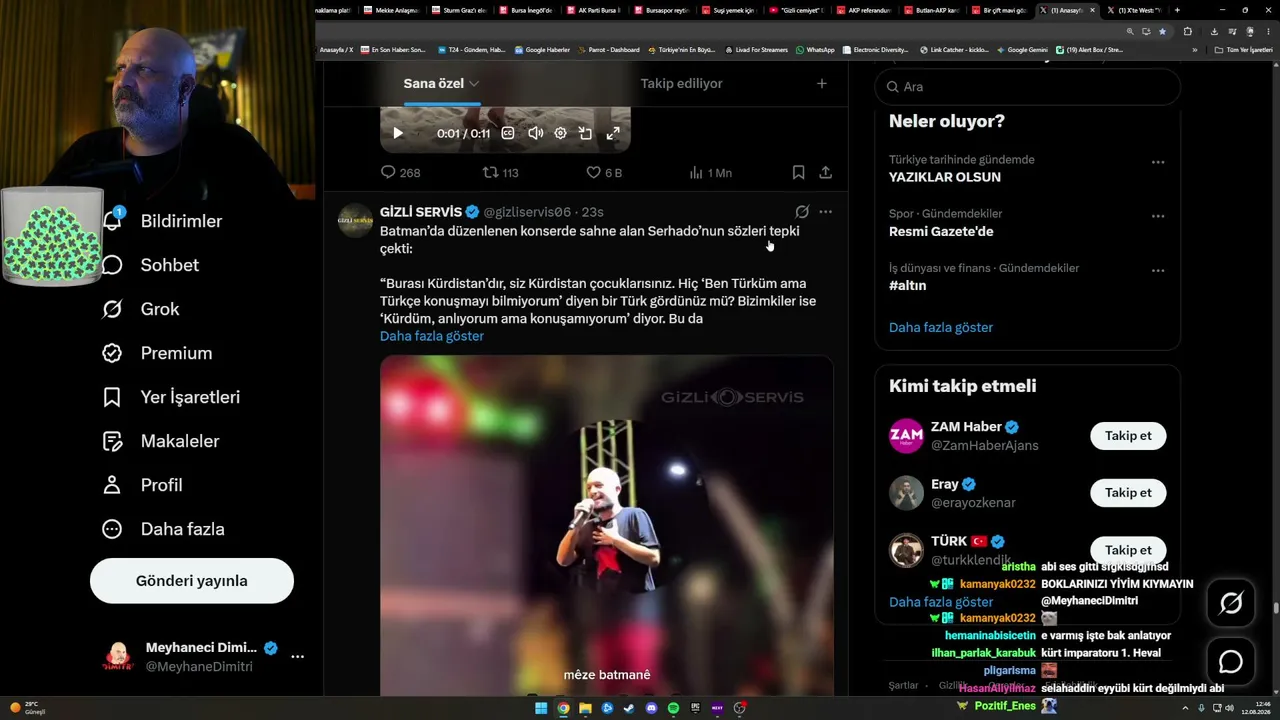Open Grok from the left sidebar
1280x720 pixels.
[141, 309]
